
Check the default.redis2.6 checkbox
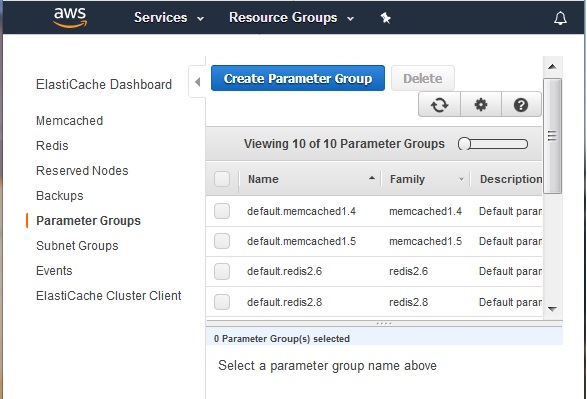click(x=222, y=271)
